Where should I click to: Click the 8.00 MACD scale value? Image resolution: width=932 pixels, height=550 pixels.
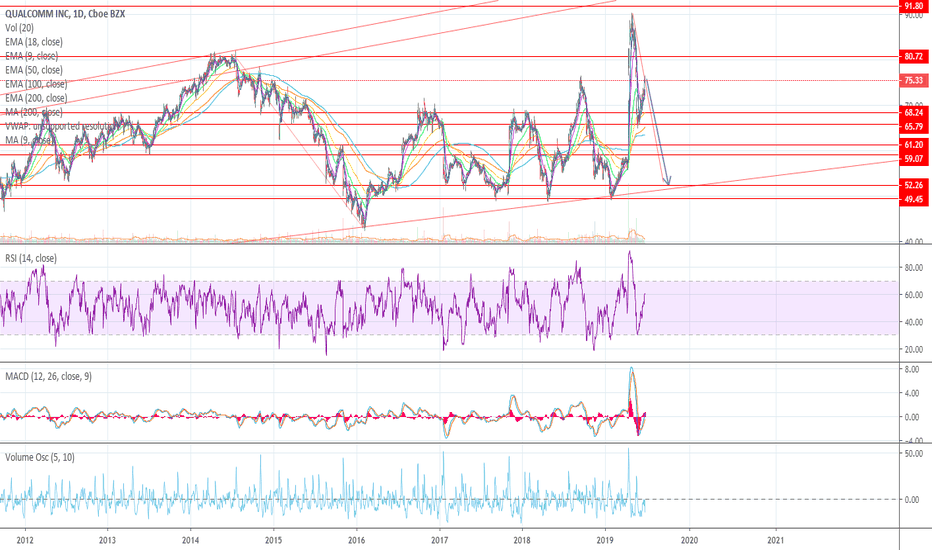[912, 369]
